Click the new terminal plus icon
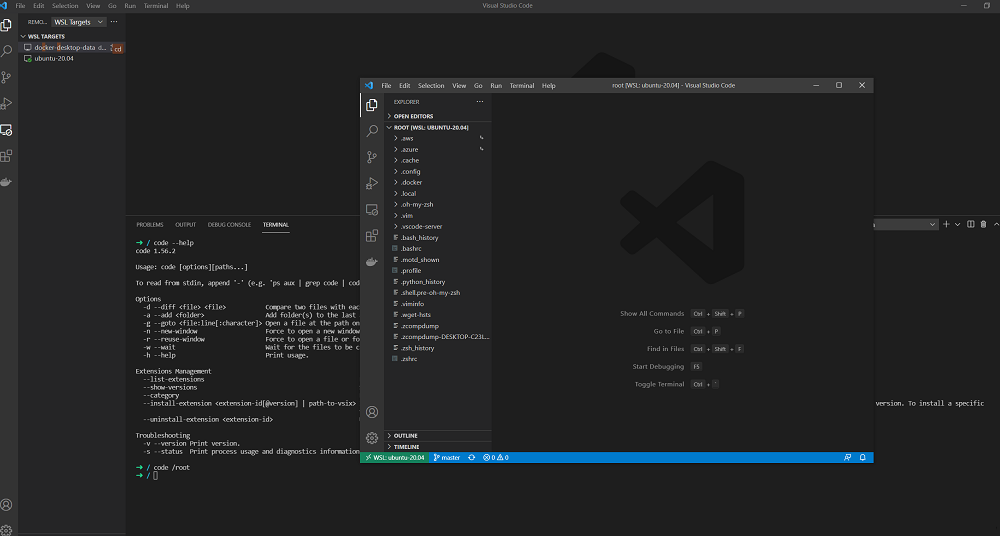Viewport: 1000px width, 536px height. (x=946, y=224)
